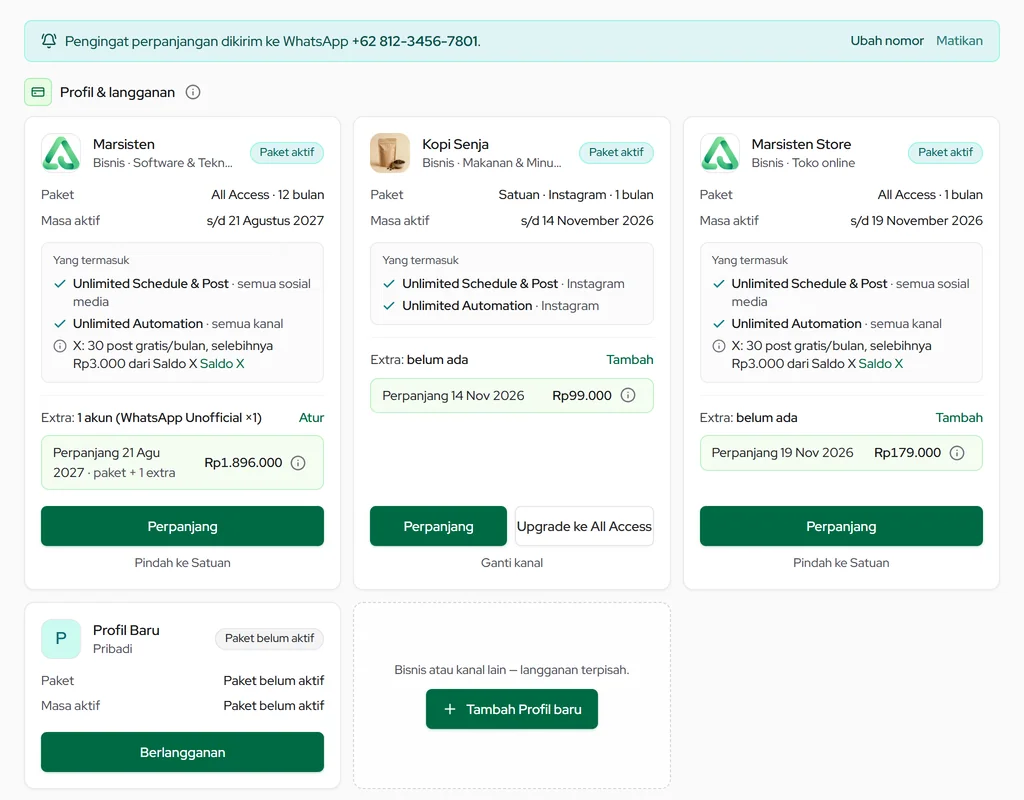The image size is (1024, 800).
Task: Click the renewal box Perpanjang 19 Nov 2026
Action: click(x=841, y=453)
